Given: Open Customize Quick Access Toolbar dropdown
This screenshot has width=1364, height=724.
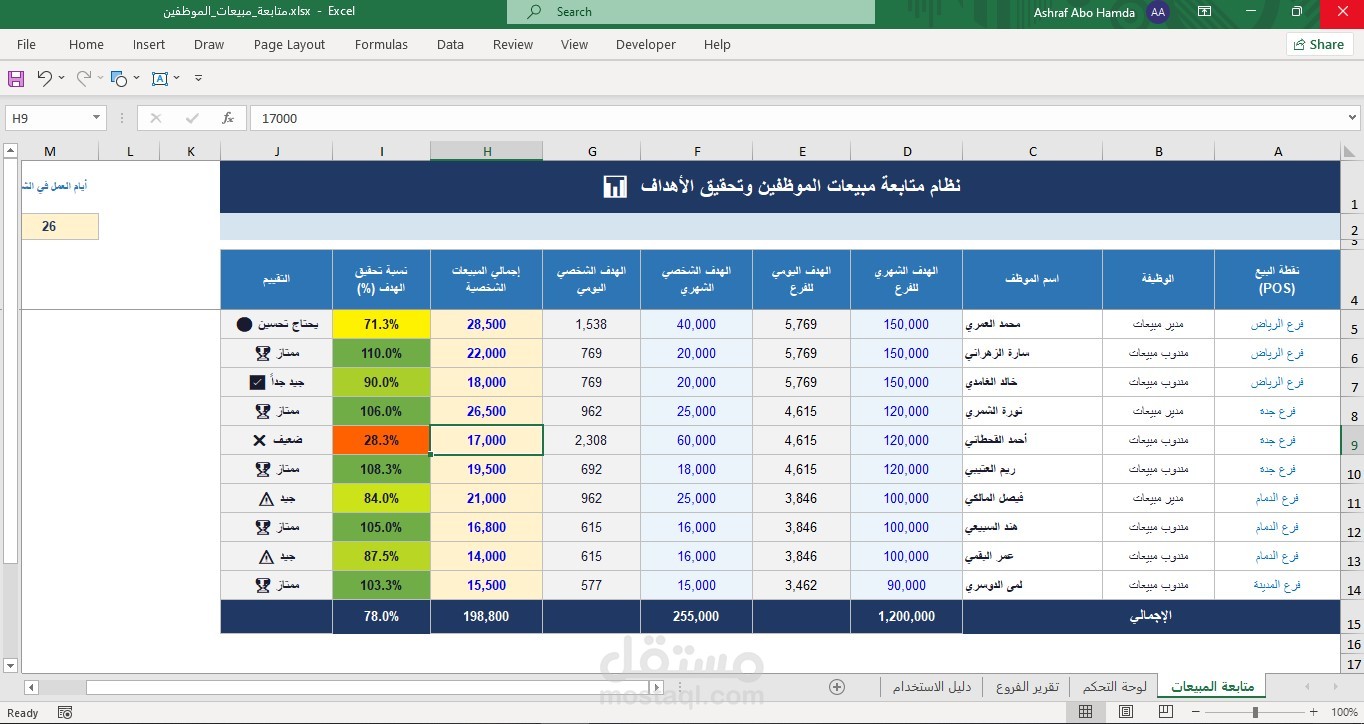Looking at the screenshot, I should pos(198,78).
